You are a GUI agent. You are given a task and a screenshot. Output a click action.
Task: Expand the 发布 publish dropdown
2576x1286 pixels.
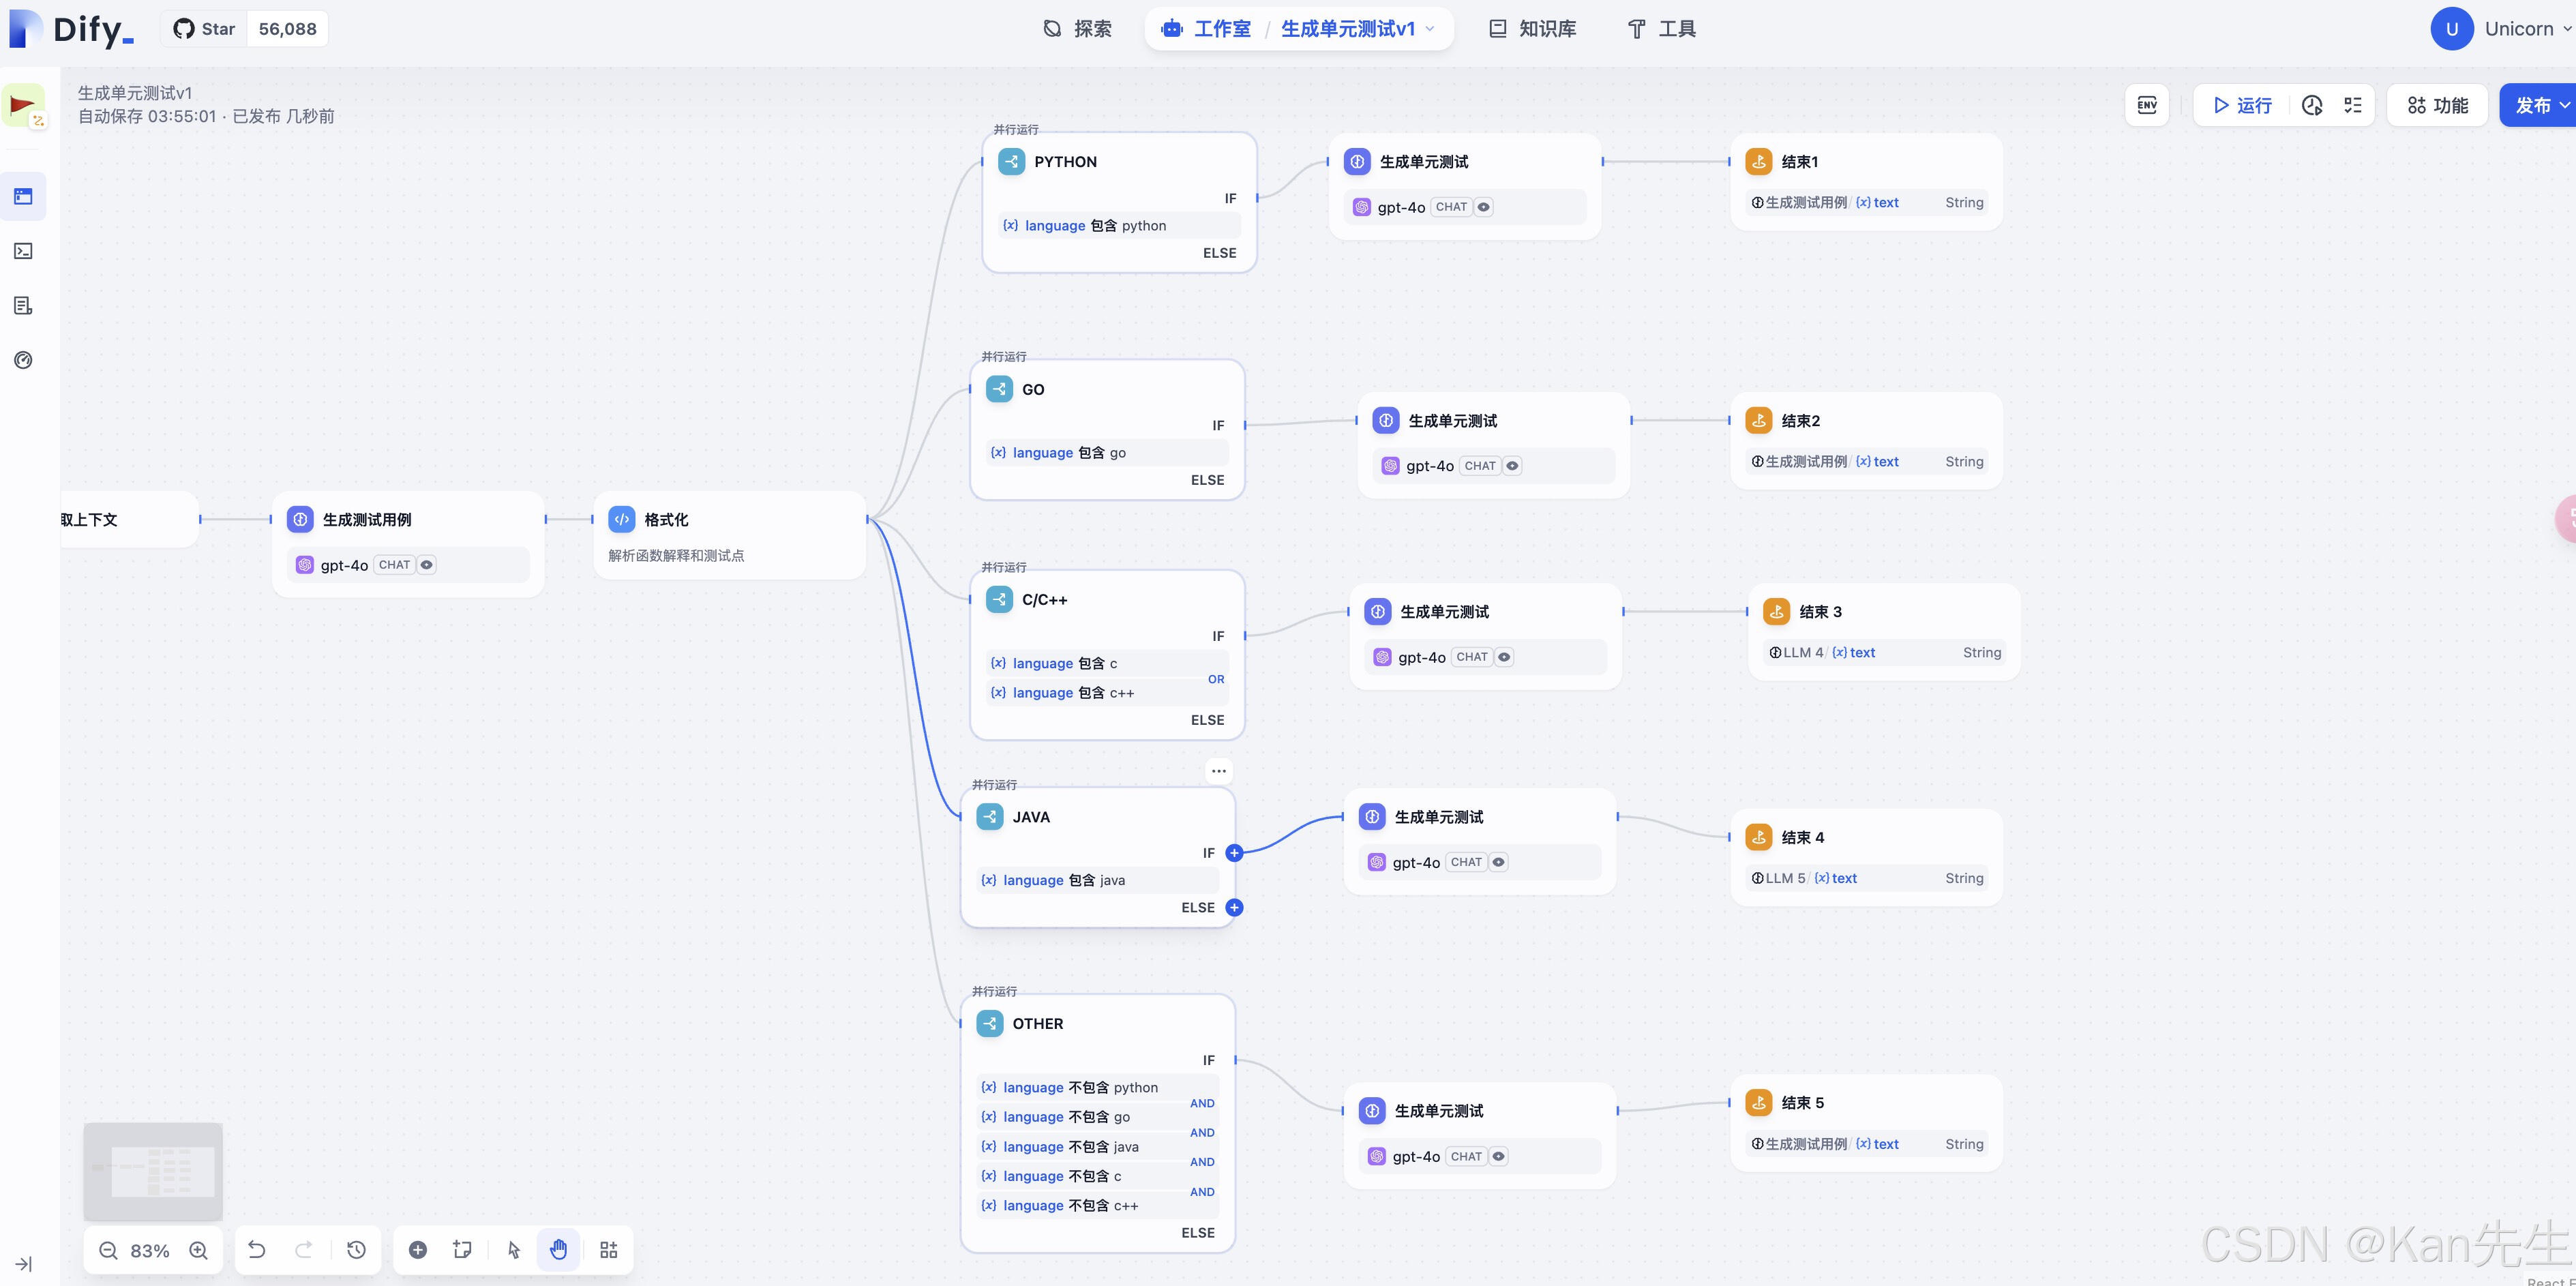(x=2564, y=105)
